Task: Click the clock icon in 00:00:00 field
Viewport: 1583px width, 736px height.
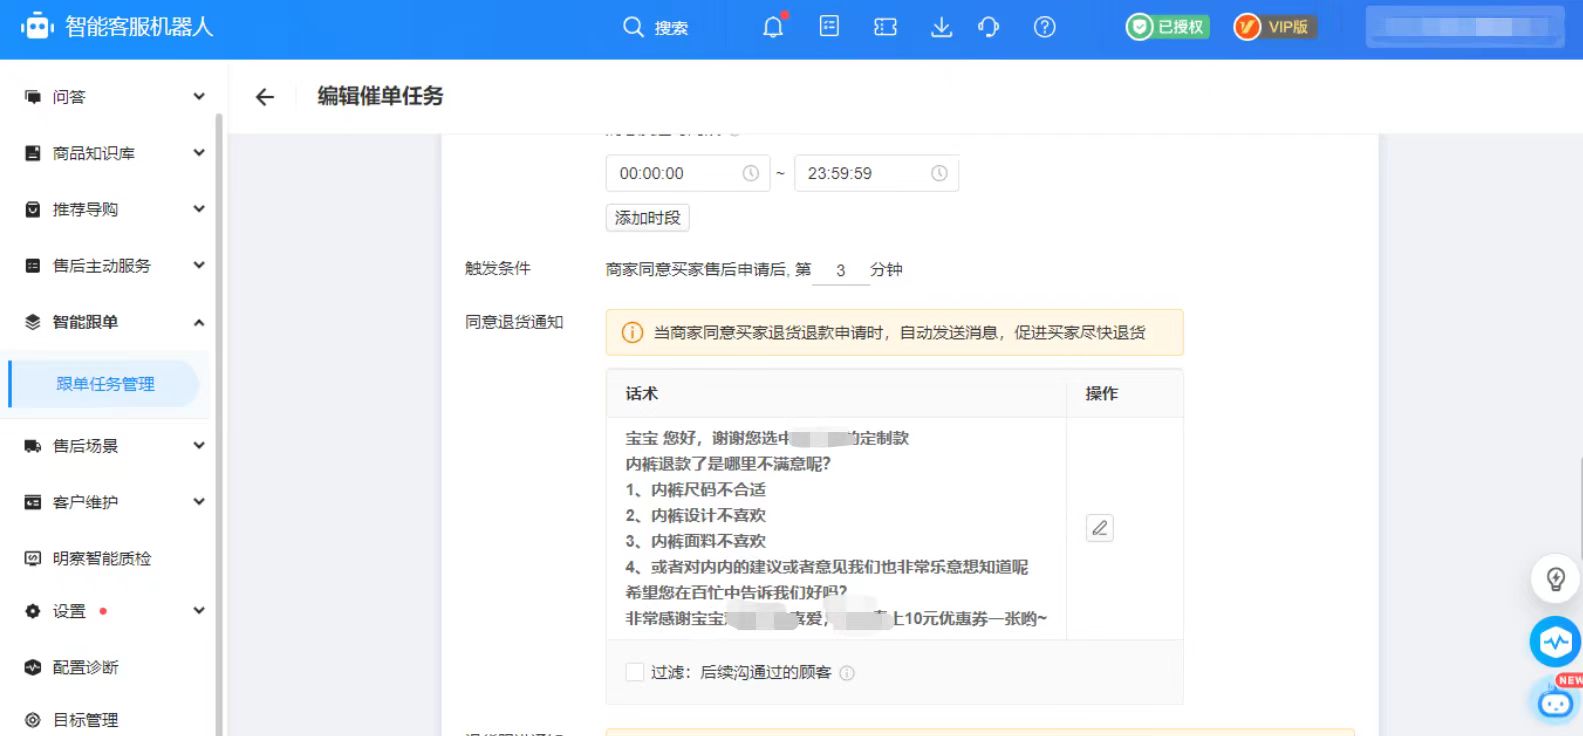Action: pos(750,173)
